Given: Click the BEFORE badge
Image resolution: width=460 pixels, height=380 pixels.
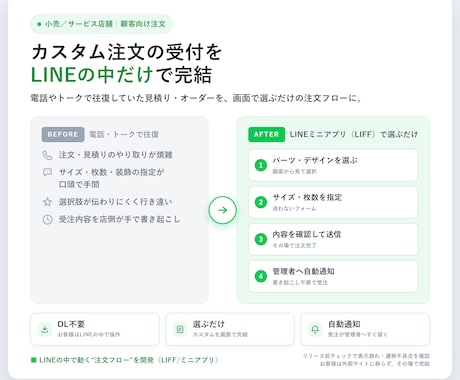Looking at the screenshot, I should (63, 134).
